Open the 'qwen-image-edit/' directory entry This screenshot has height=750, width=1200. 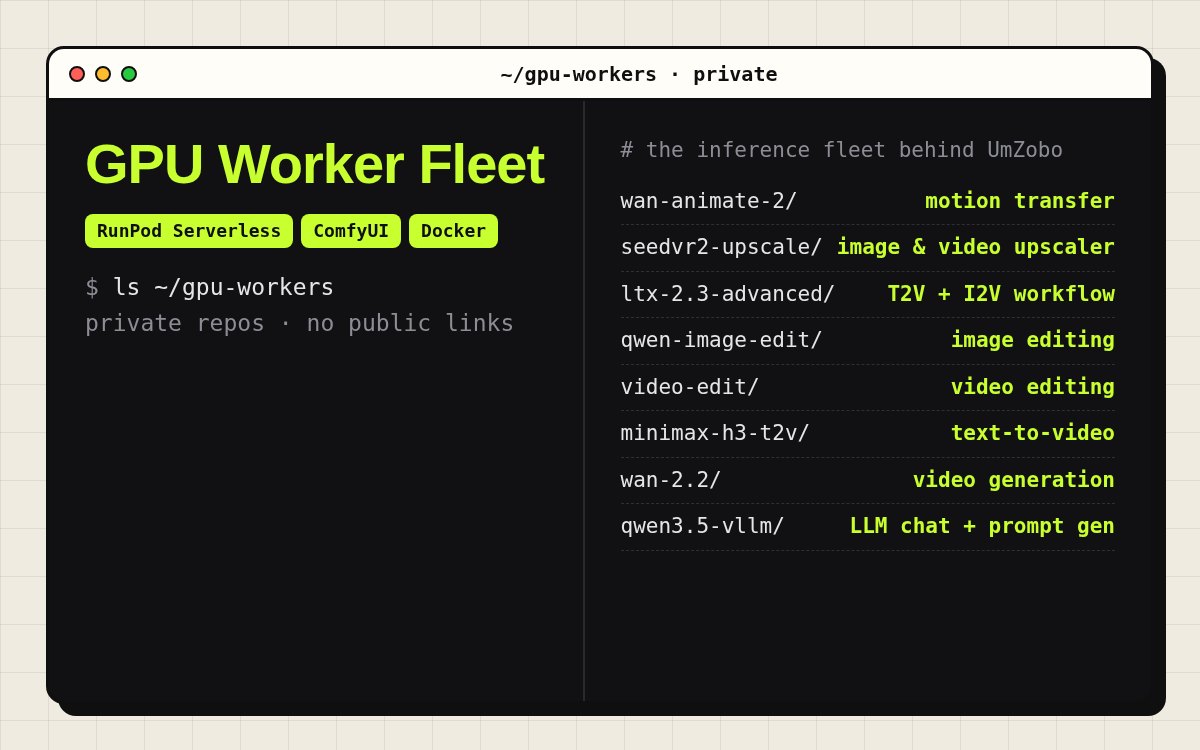pos(721,340)
